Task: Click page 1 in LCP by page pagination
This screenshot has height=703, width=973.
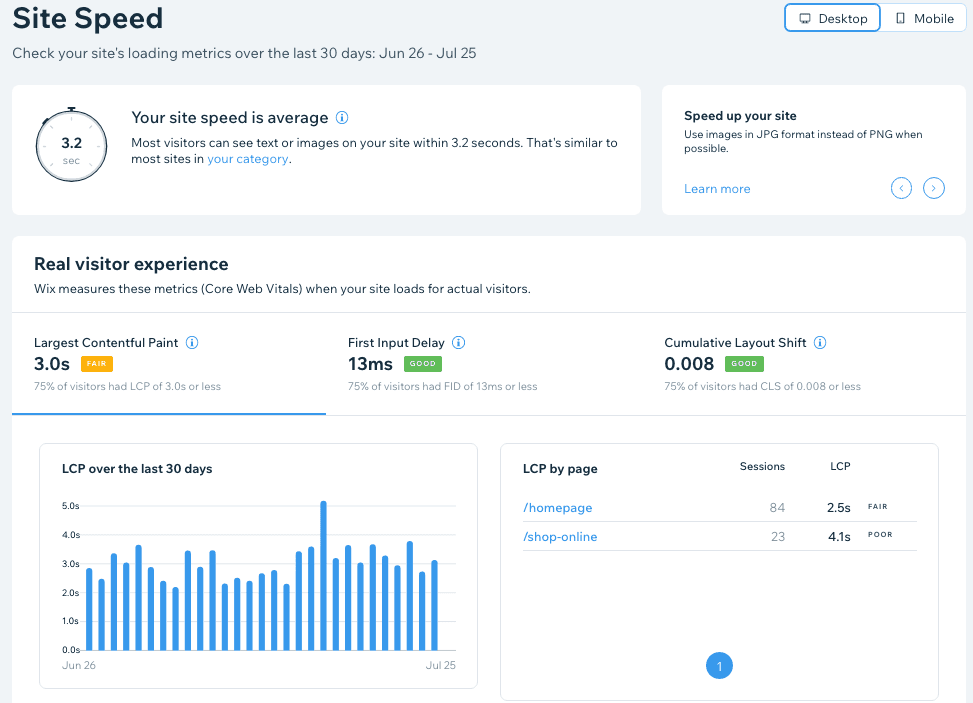Action: click(x=719, y=665)
